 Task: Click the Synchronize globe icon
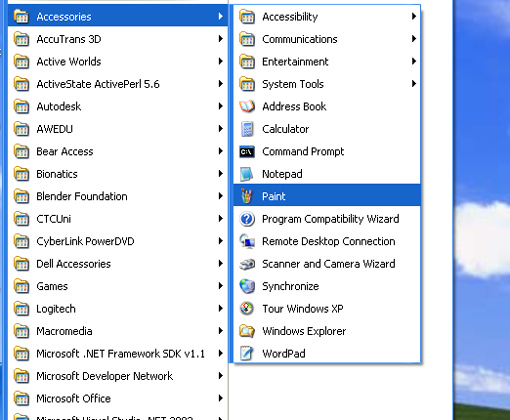(x=247, y=286)
